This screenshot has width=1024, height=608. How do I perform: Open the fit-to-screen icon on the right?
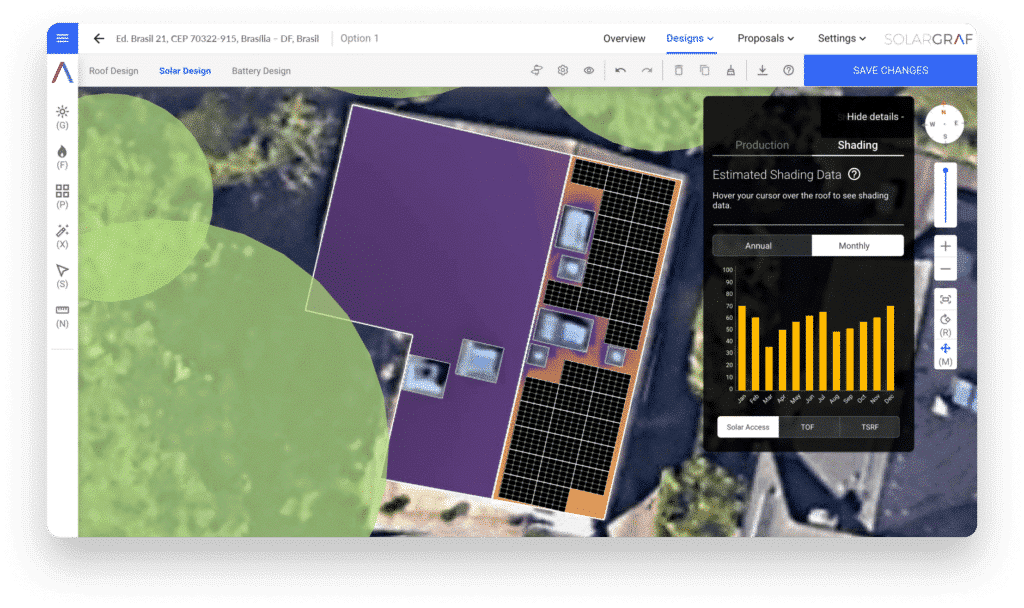tap(945, 298)
